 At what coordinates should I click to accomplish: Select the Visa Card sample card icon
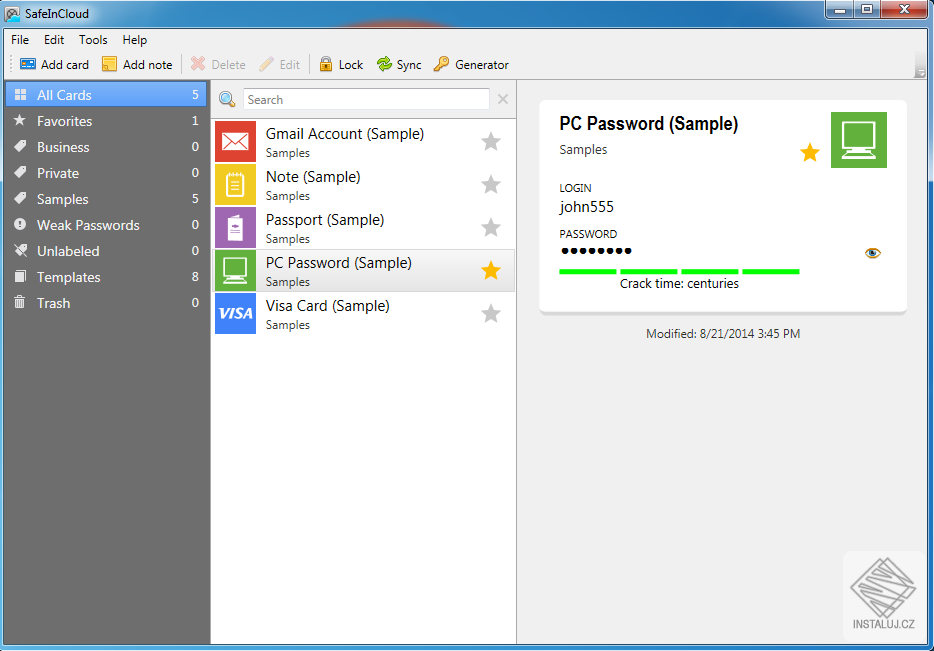coord(235,313)
